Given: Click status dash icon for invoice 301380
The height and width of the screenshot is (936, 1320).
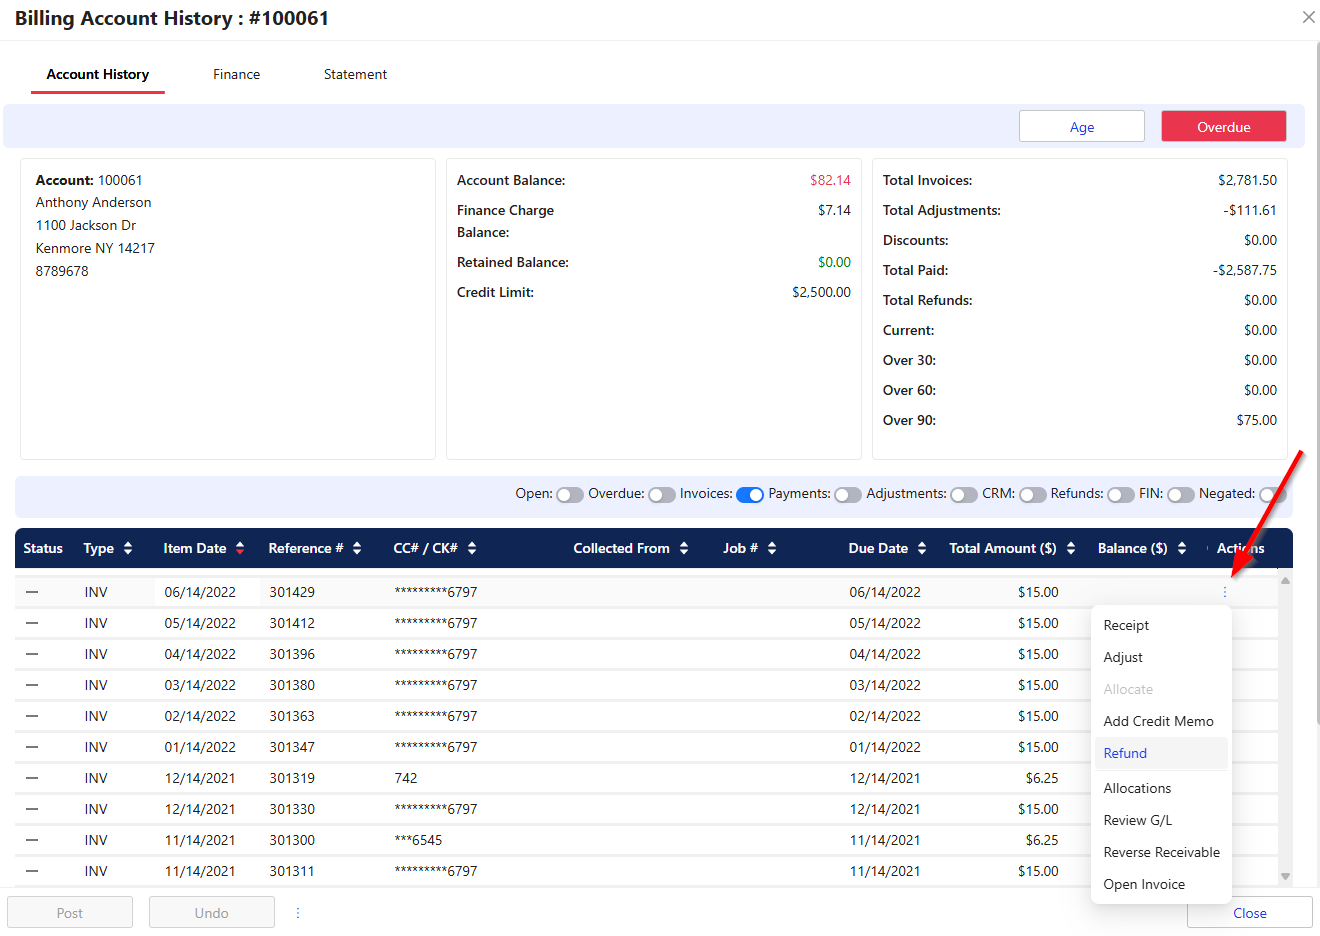Looking at the screenshot, I should (x=32, y=685).
